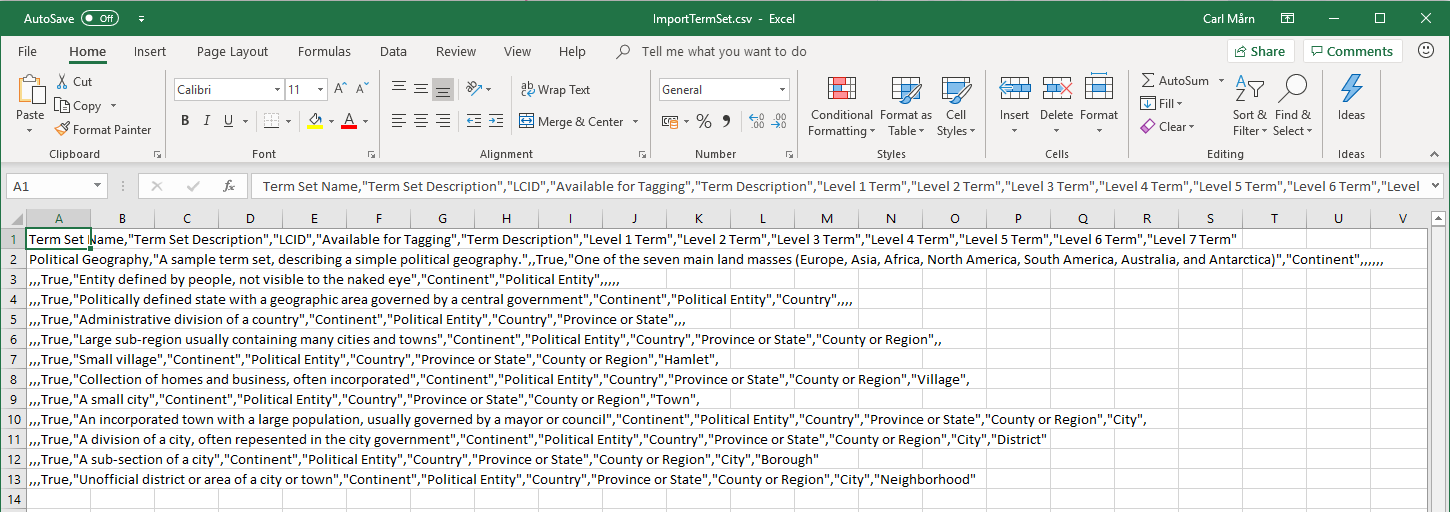This screenshot has height=512, width=1450.
Task: Switch to the Formulas tab
Action: click(324, 52)
